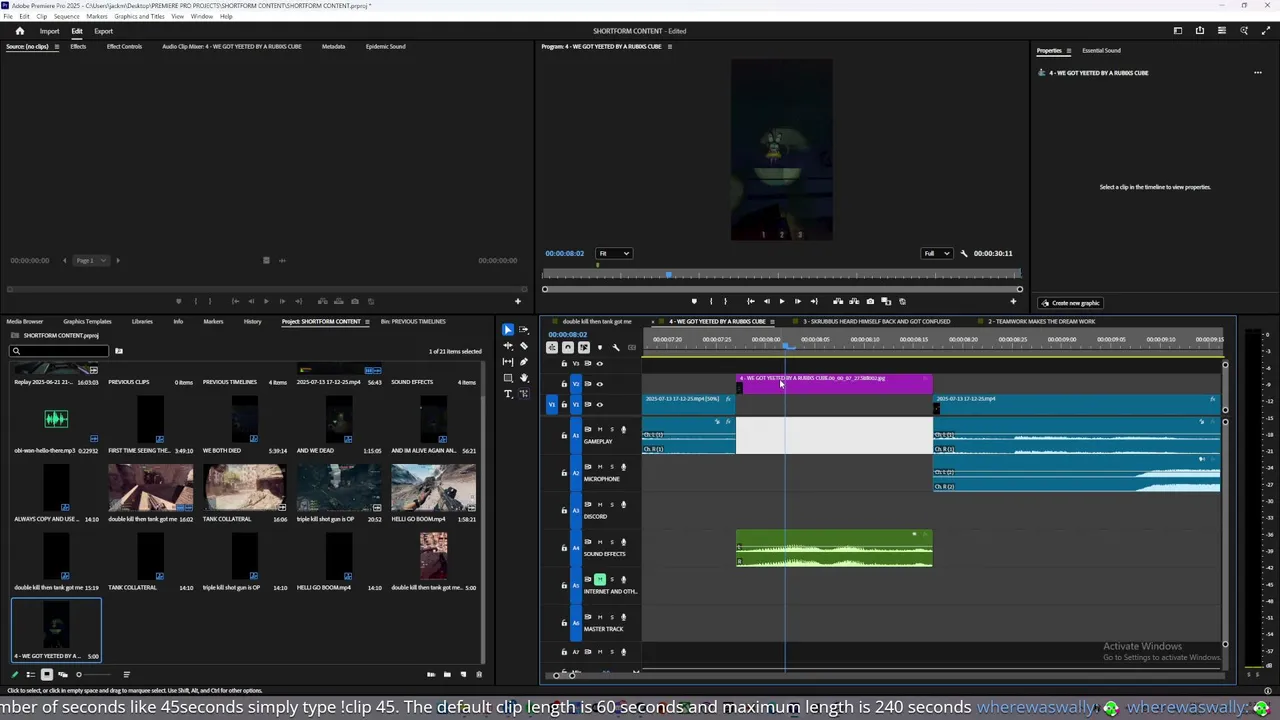The image size is (1280, 720).
Task: Adjust the Project panel thumbnail zoom slider
Action: click(x=92, y=674)
